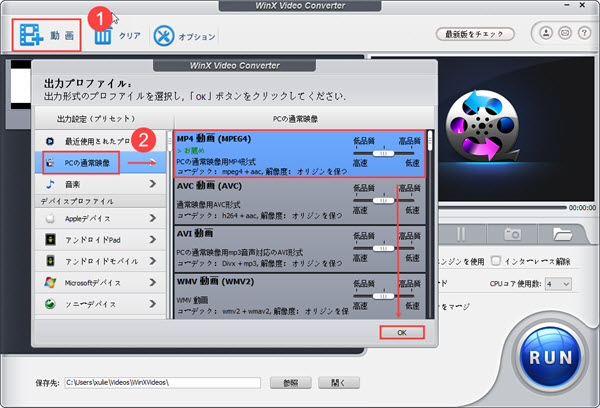Click the Microsoft device logo icon
600x408 pixels.
pos(50,282)
